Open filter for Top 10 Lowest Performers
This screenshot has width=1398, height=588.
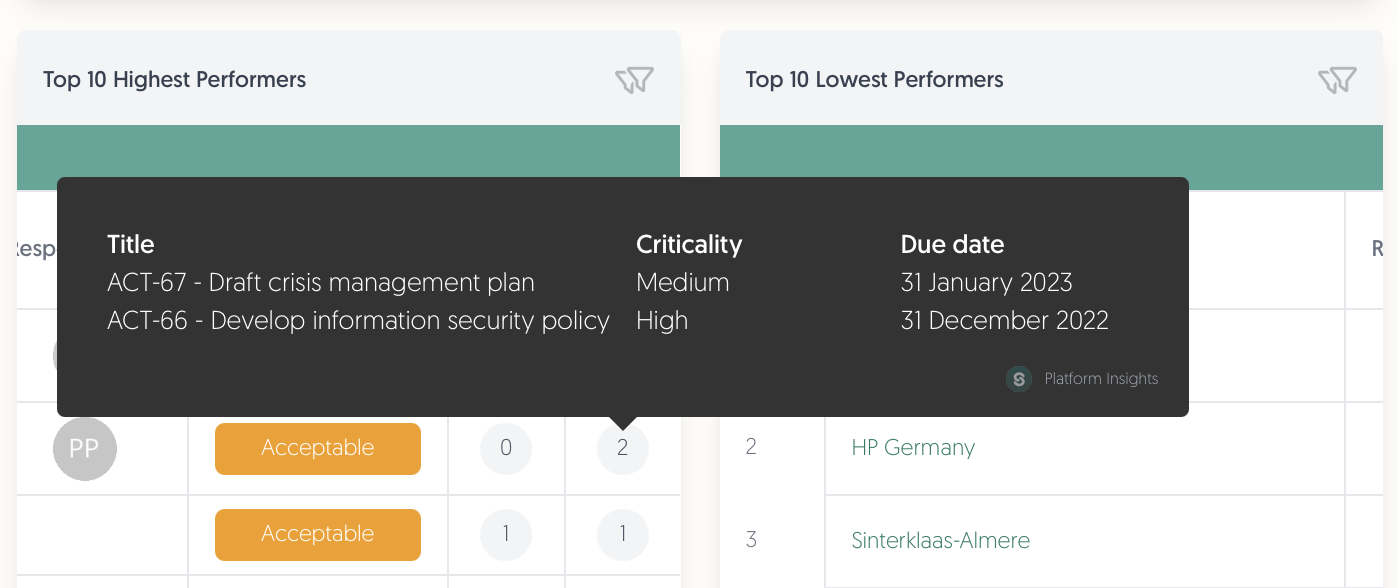point(1337,80)
